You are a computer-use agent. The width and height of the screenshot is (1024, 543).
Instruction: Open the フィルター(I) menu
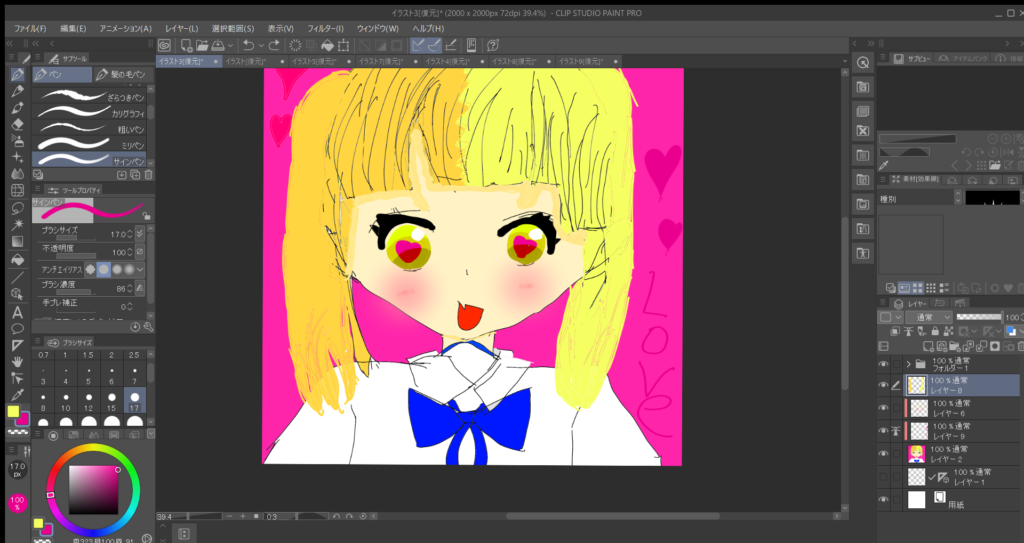click(x=325, y=29)
